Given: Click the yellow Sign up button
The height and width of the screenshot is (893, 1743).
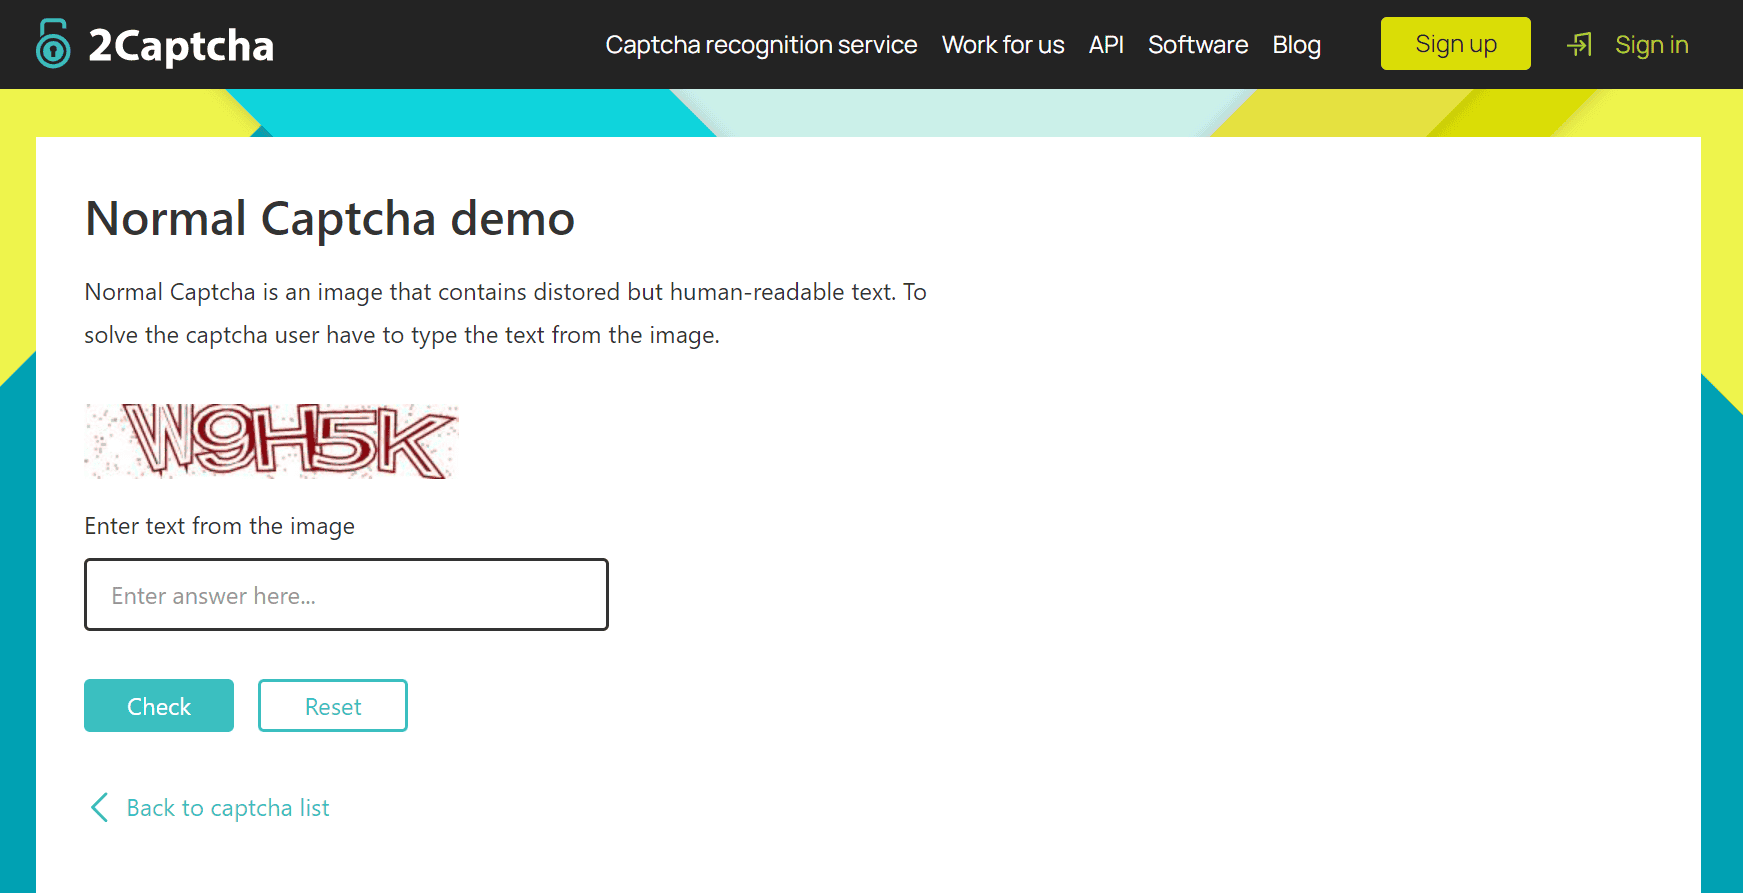Looking at the screenshot, I should click(x=1455, y=44).
